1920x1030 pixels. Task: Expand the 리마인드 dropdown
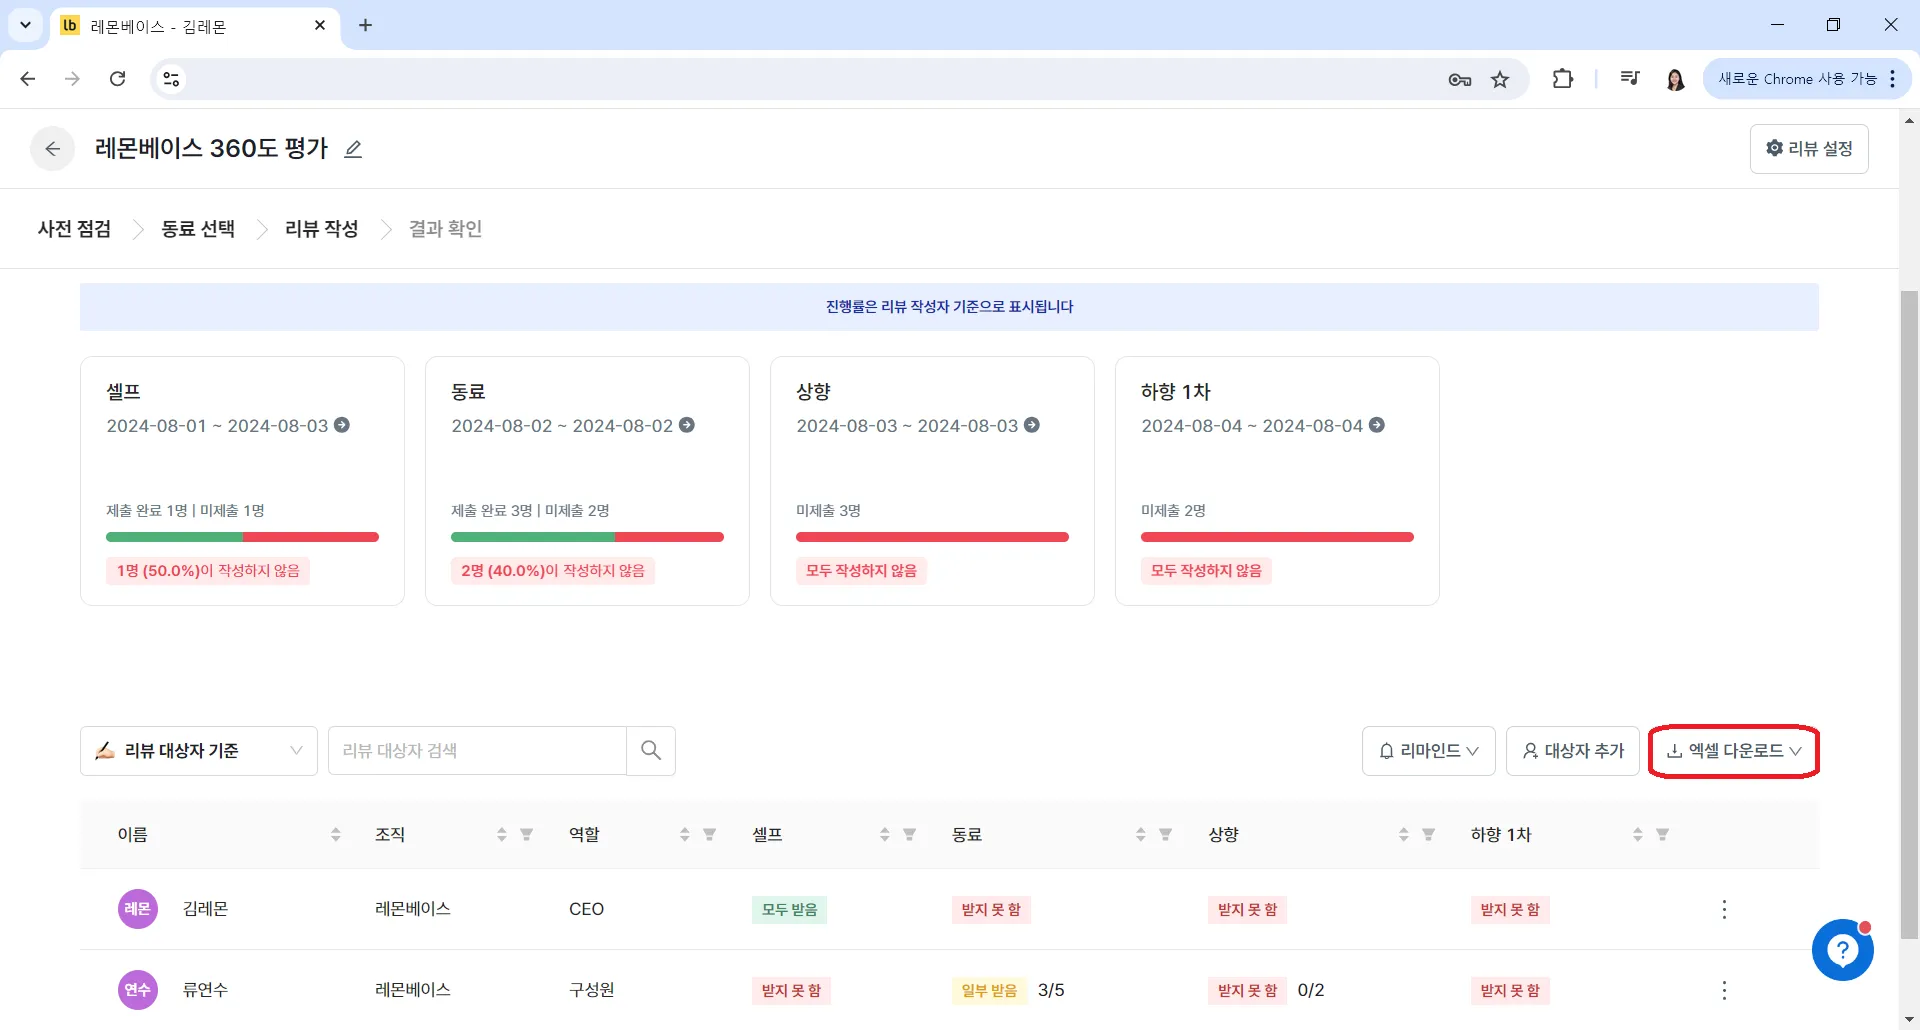pyautogui.click(x=1429, y=751)
